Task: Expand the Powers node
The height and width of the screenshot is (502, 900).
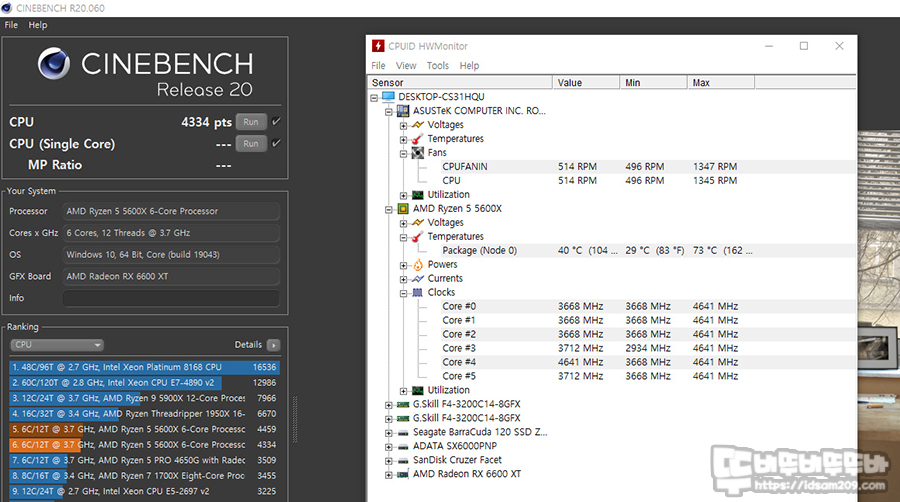Action: (404, 266)
